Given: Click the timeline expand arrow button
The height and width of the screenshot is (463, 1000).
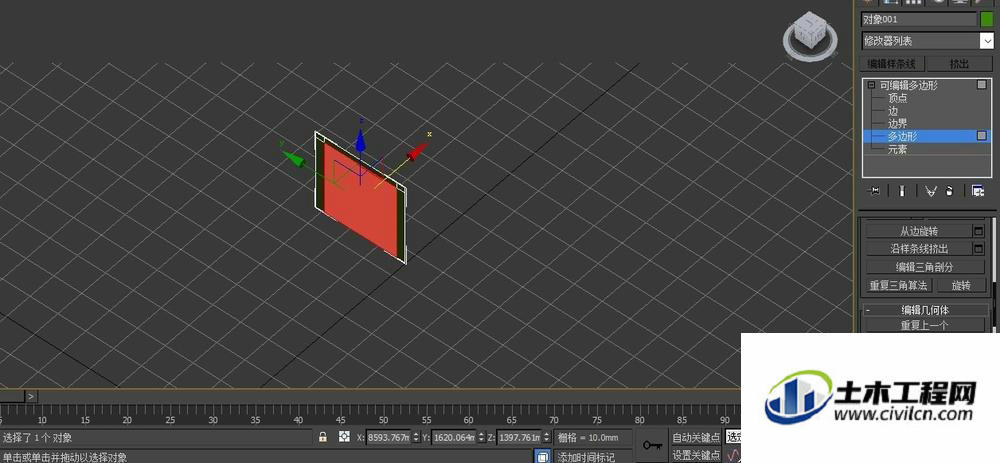Looking at the screenshot, I should click(x=31, y=396).
